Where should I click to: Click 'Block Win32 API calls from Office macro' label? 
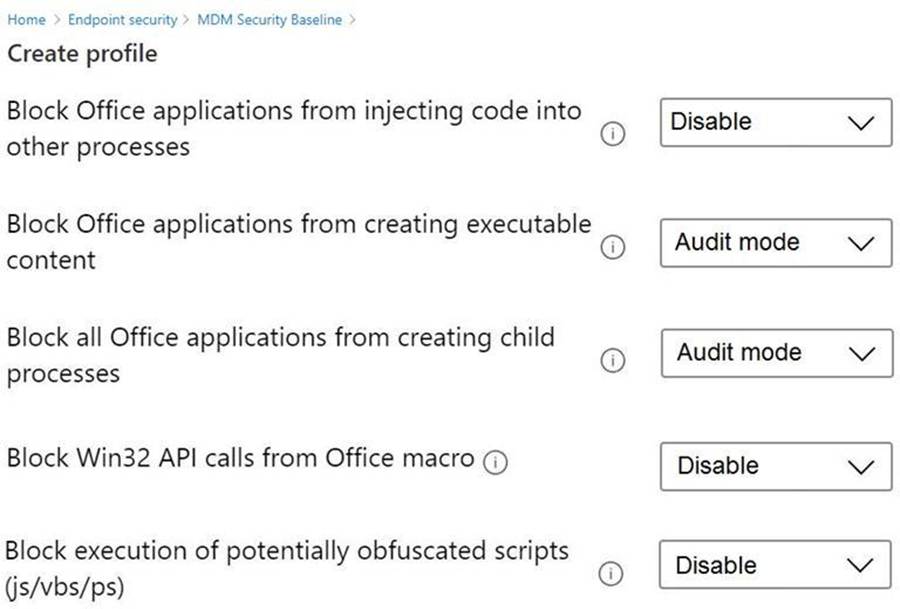(240, 458)
